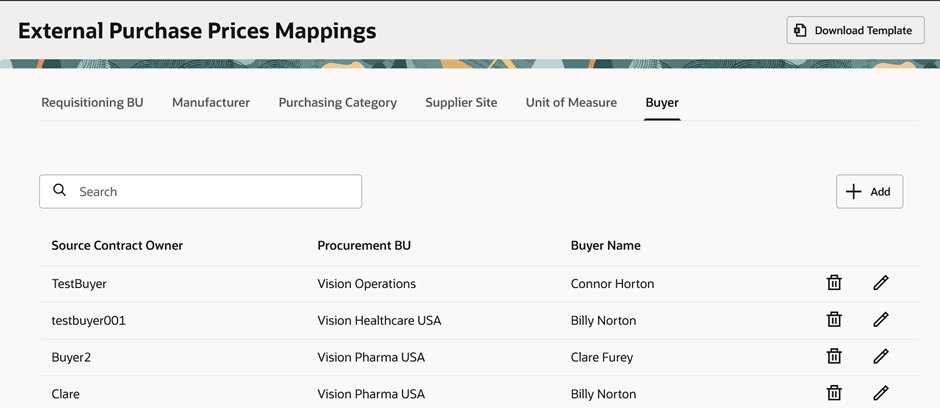The image size is (940, 408).
Task: Select the Purchasing Category tab
Action: 337,102
